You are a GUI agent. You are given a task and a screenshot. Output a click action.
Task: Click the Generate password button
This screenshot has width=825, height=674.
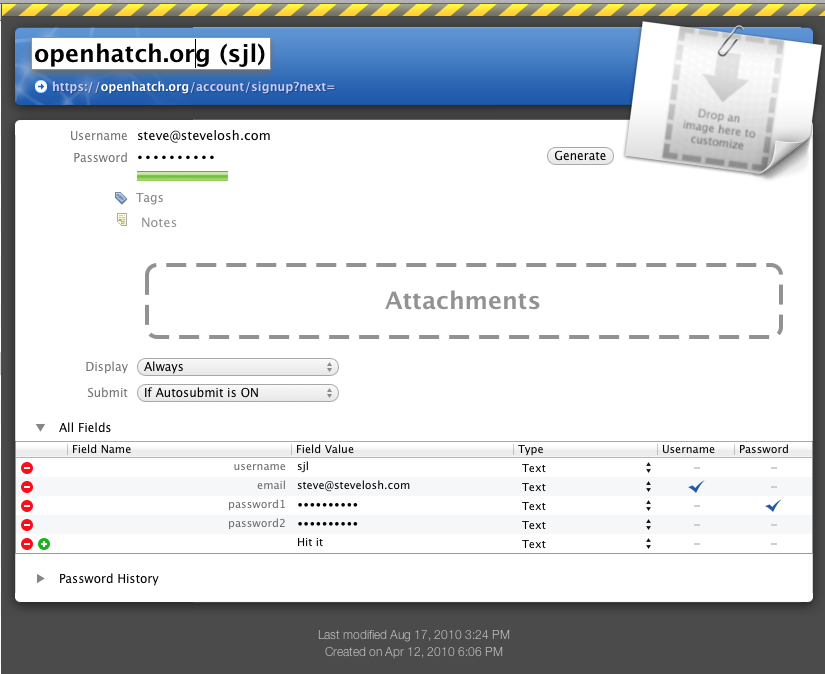(x=580, y=156)
